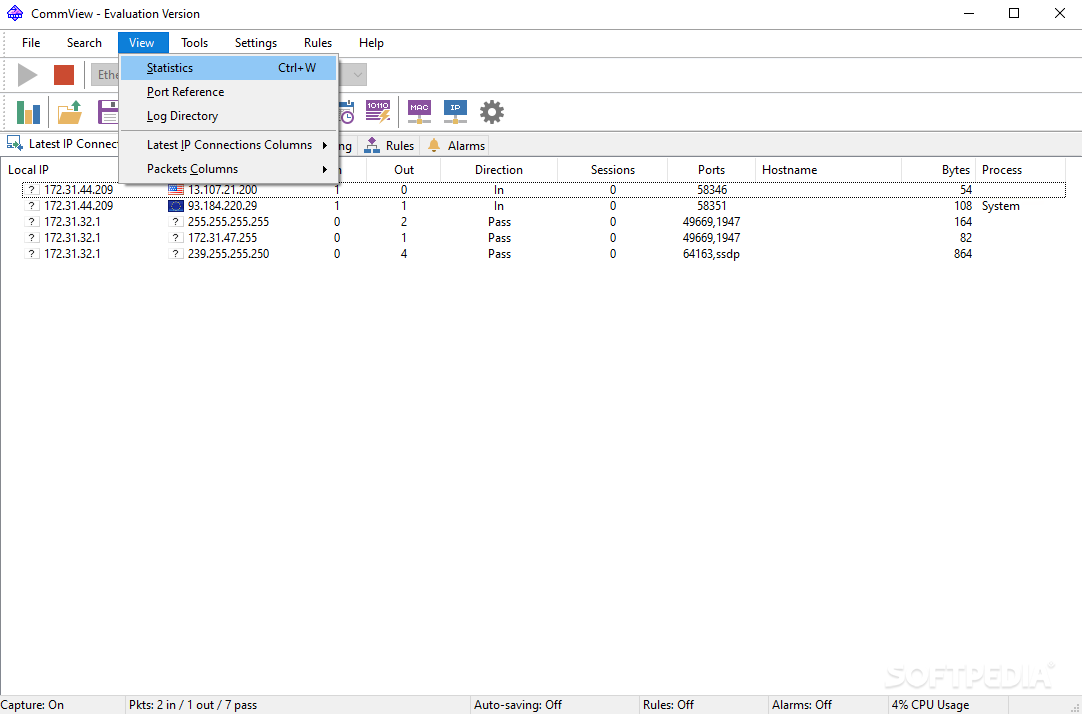Click the Alarms bell icon

click(x=434, y=145)
